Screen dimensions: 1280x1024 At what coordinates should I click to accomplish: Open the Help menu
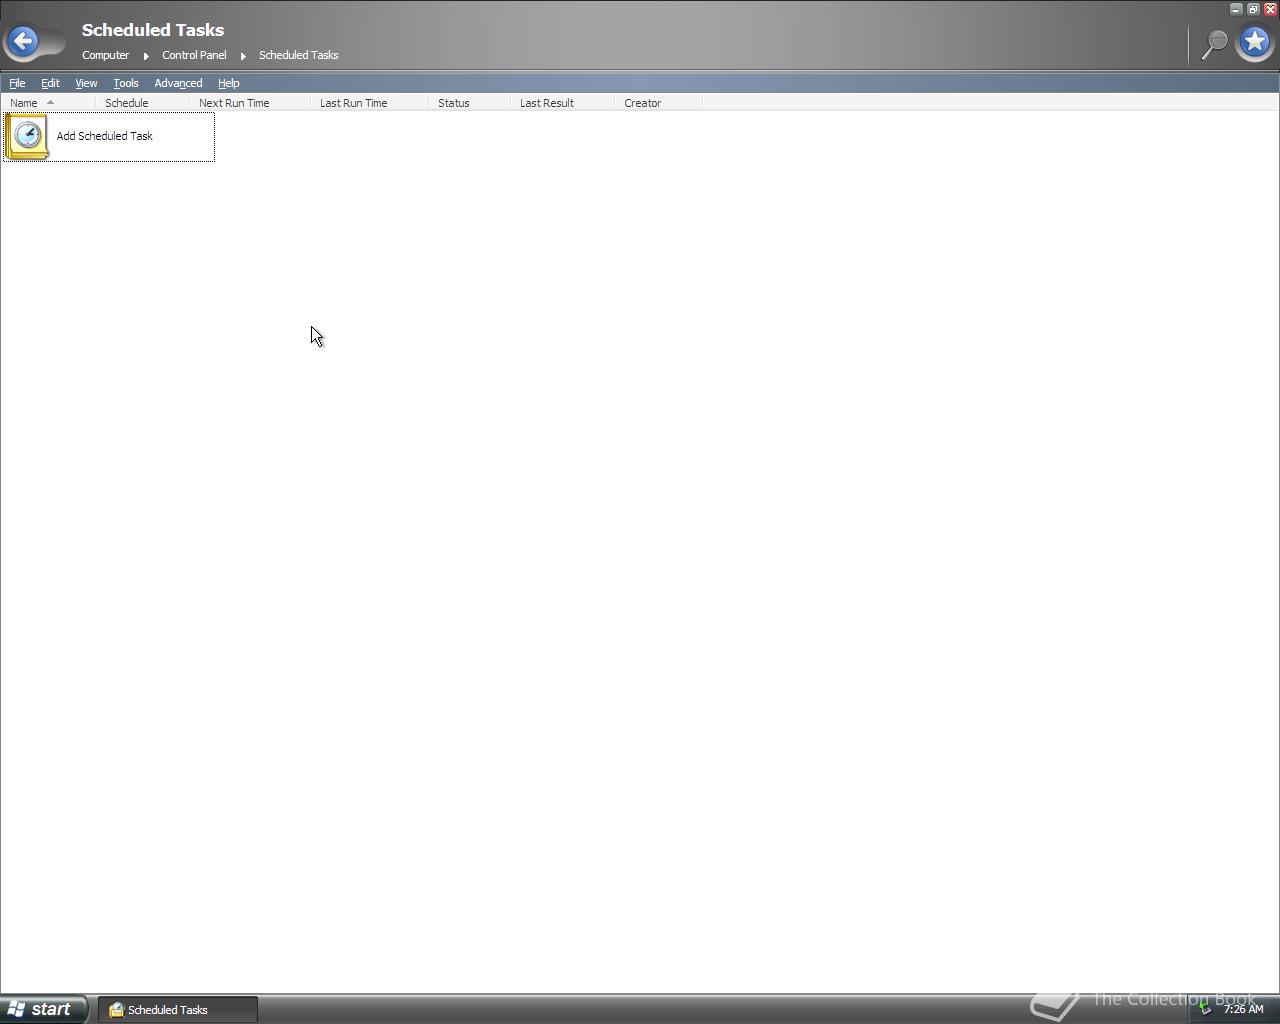coord(228,83)
